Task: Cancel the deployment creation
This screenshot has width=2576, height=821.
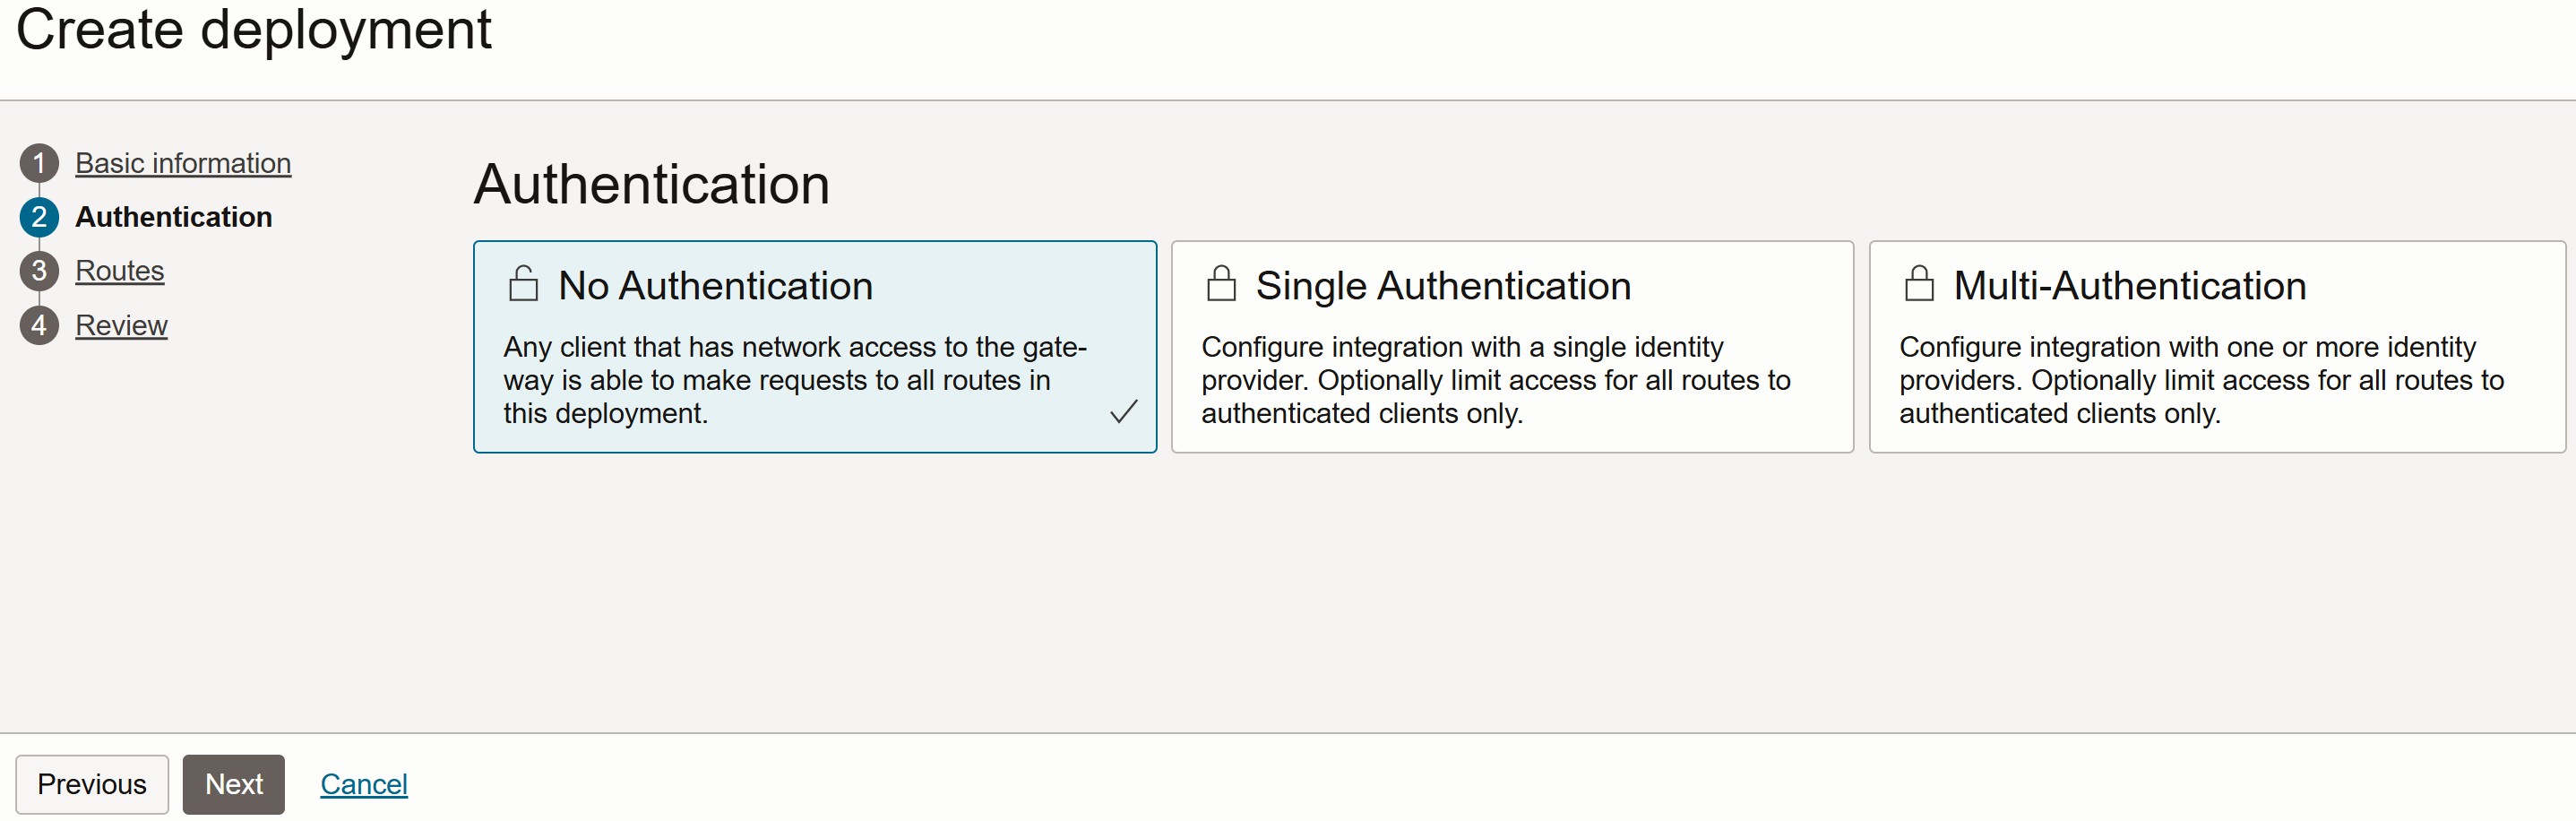Action: [x=364, y=784]
